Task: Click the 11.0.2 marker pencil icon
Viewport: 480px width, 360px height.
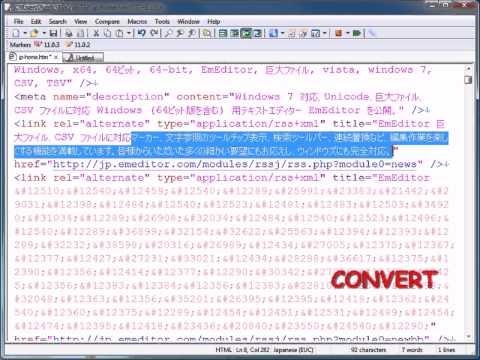Action: (78, 44)
